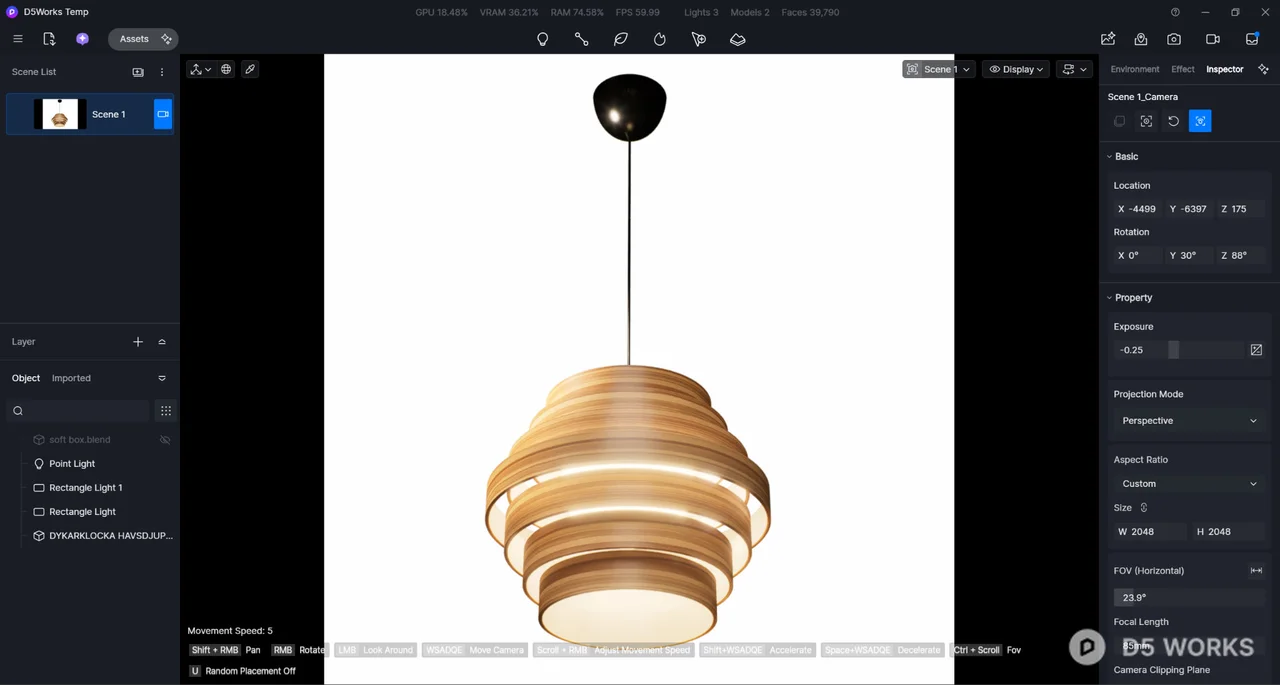Viewport: 1280px width, 685px height.
Task: Open the Display options dropdown
Action: [1016, 69]
